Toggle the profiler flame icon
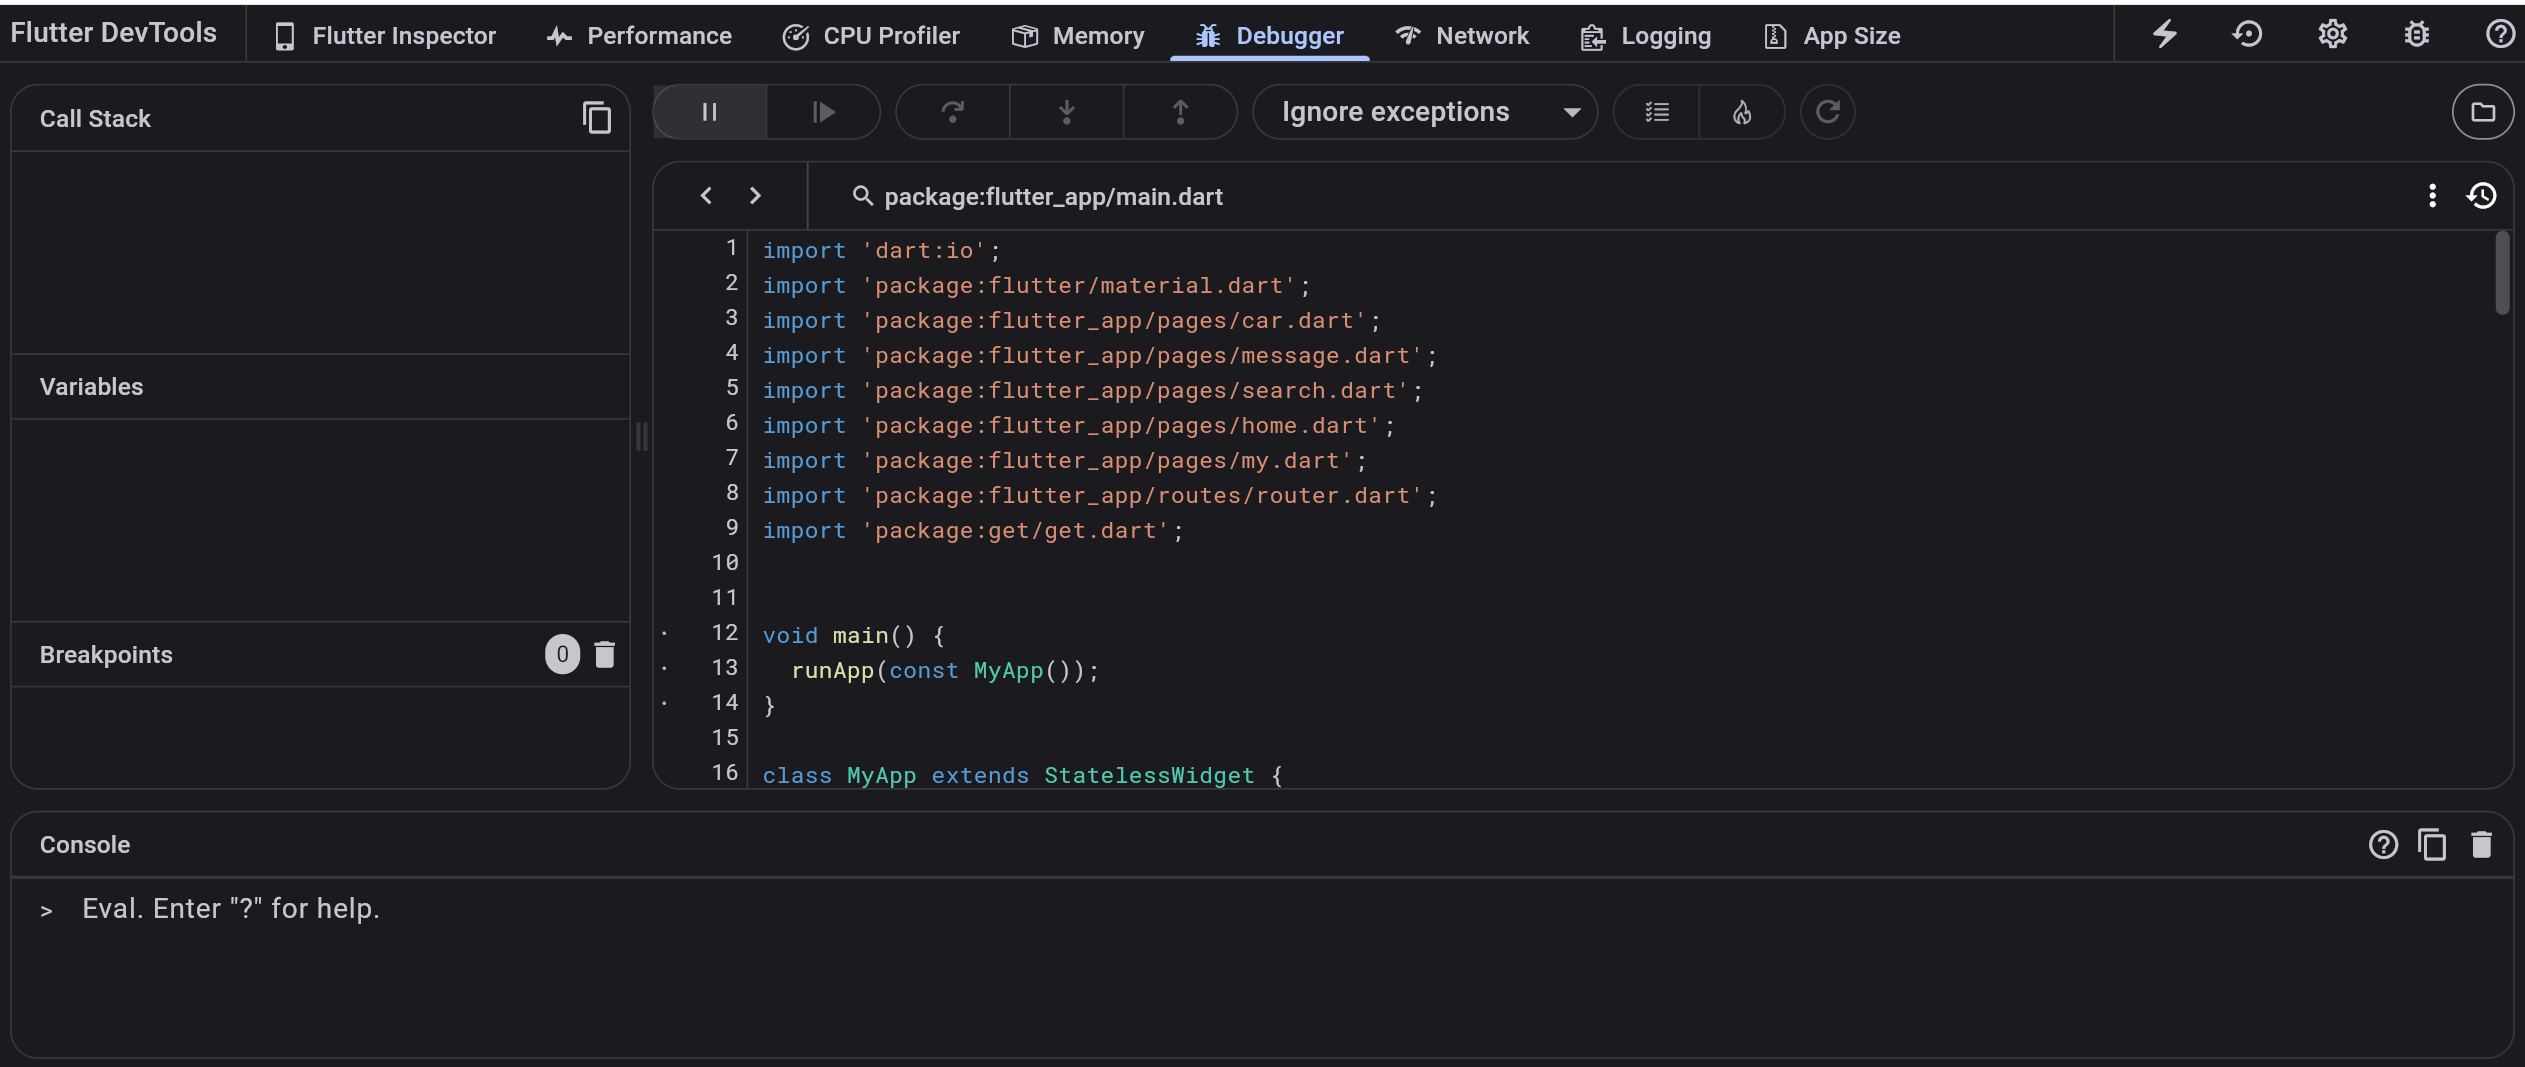 [1742, 112]
